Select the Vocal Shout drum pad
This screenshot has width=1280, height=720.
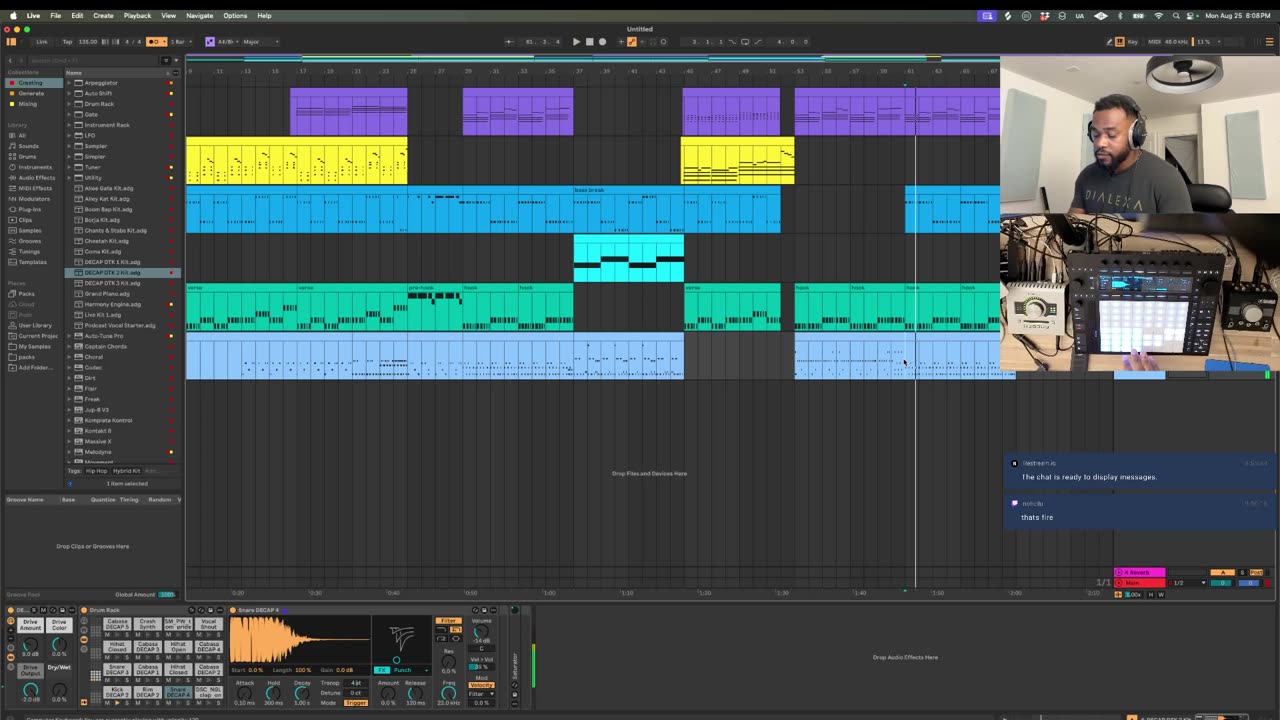coord(209,625)
